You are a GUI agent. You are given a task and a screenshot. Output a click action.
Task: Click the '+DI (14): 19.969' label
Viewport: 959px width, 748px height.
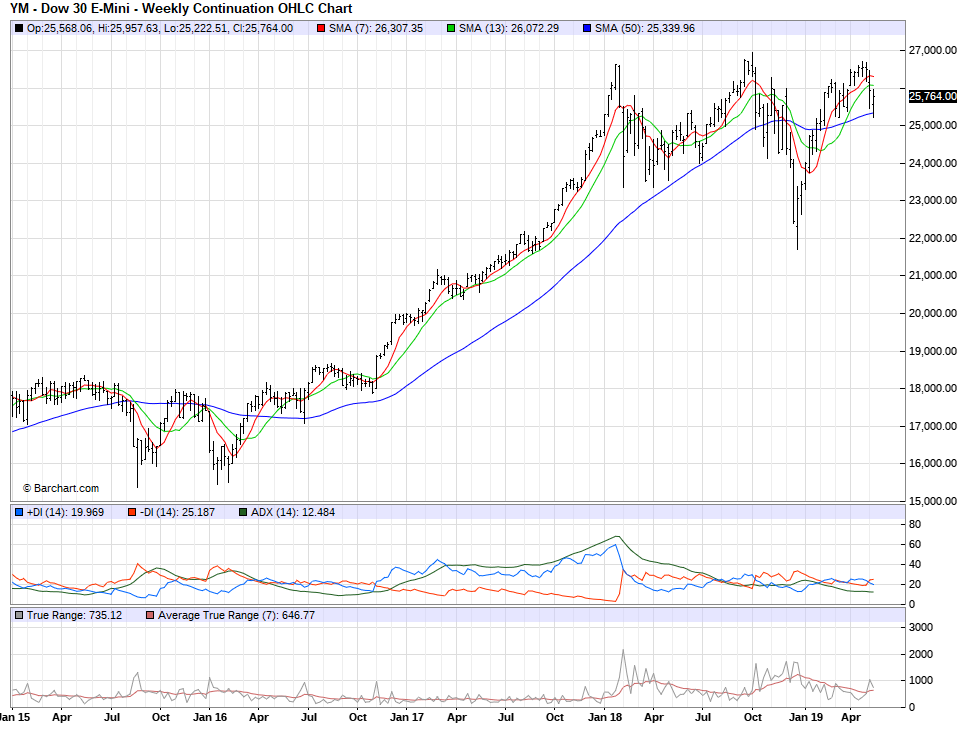click(65, 513)
